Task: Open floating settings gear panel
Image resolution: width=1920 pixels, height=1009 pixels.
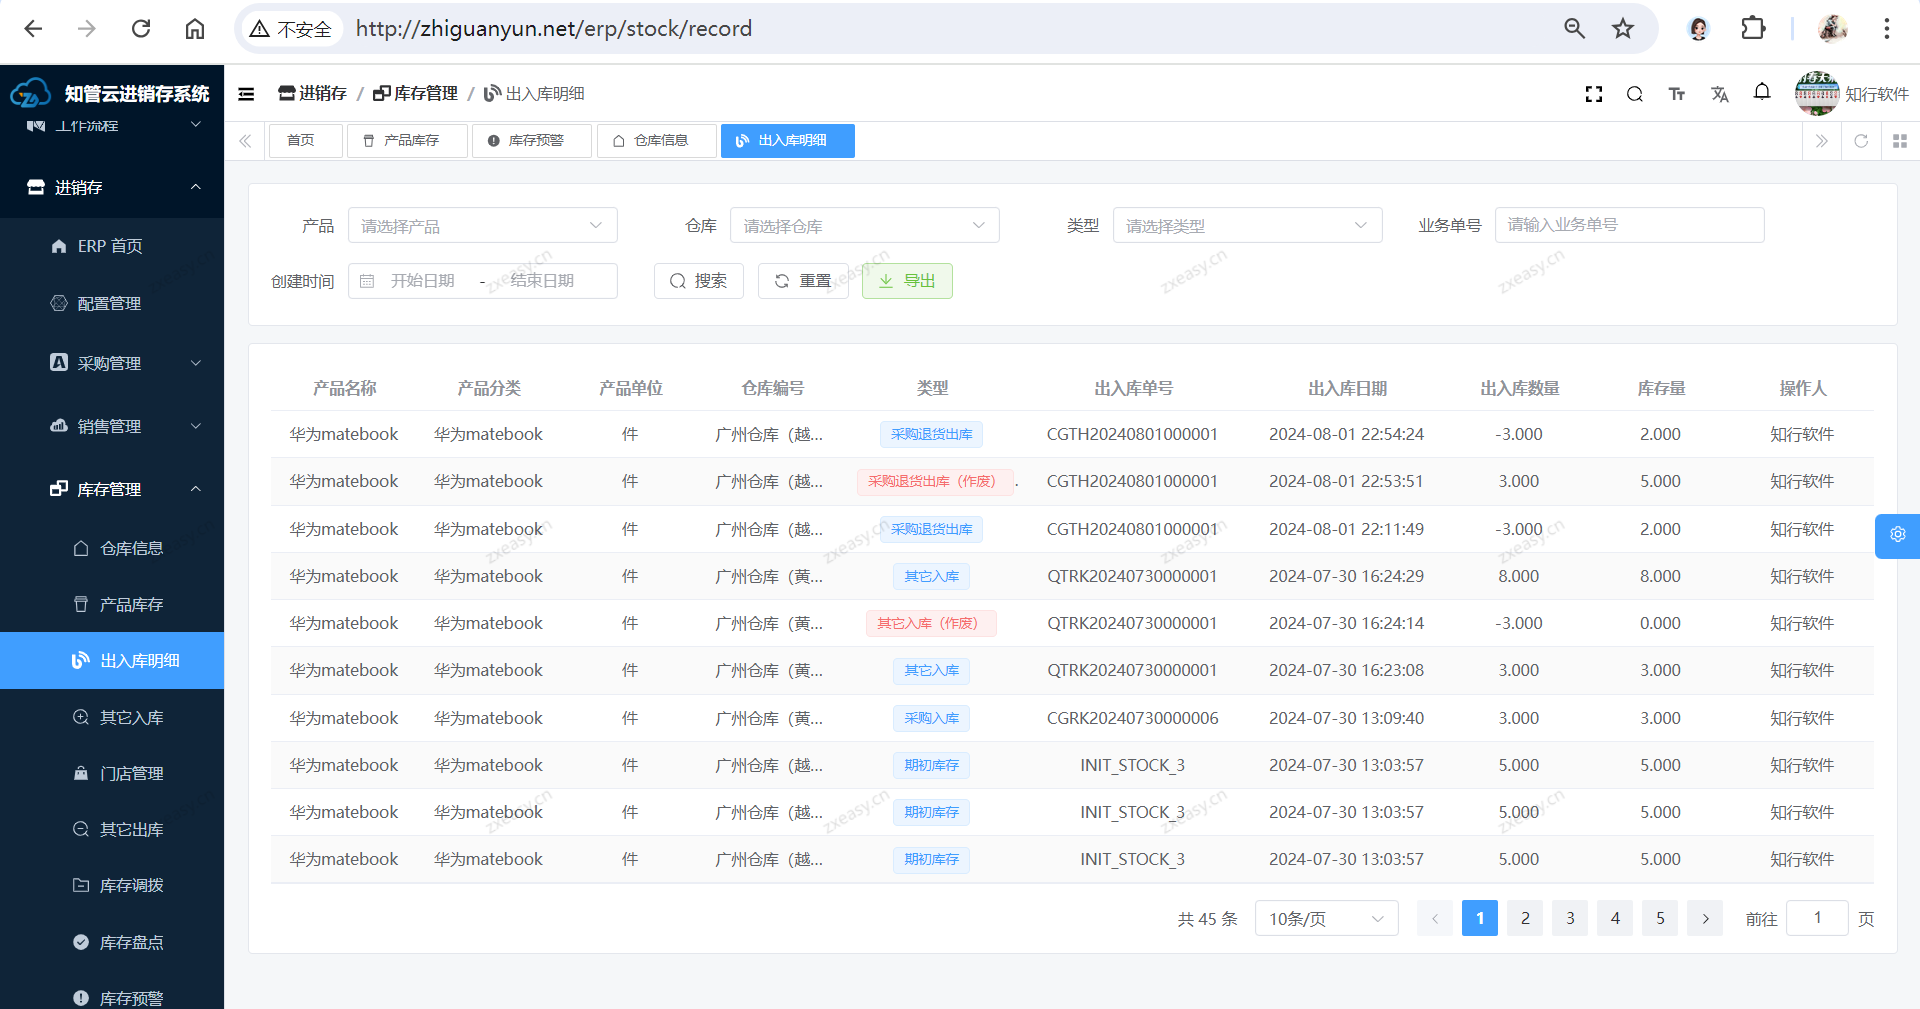Action: point(1897,535)
